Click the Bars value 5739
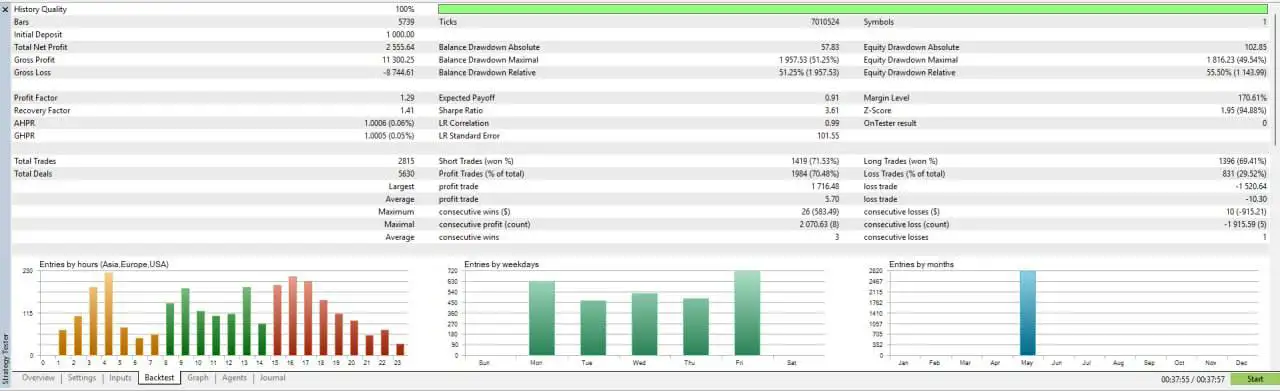Screen dimensions: 1280x391 pyautogui.click(x=406, y=22)
